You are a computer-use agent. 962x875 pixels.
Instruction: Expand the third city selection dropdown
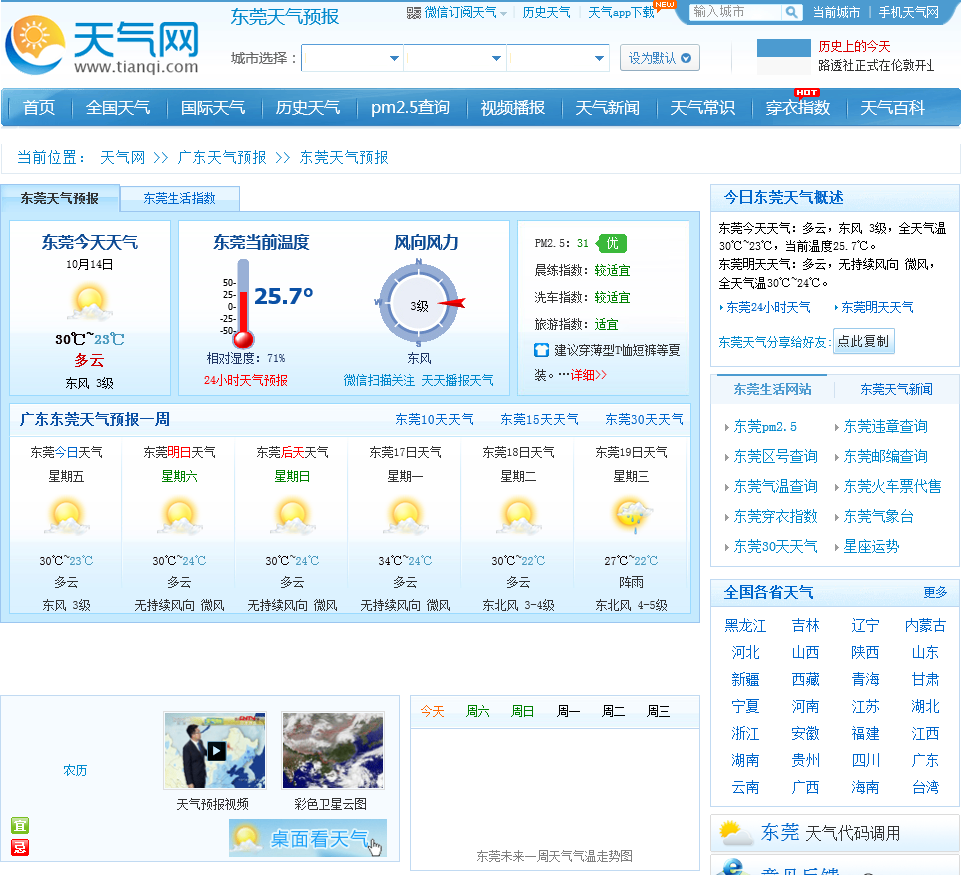pos(558,58)
